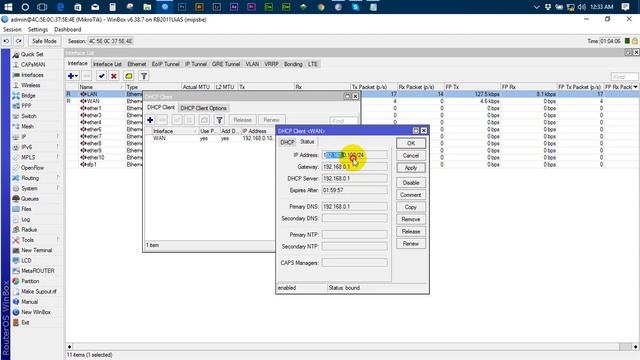Switch to Interface List tab
Screen dimensions: 640x360
click(x=107, y=64)
